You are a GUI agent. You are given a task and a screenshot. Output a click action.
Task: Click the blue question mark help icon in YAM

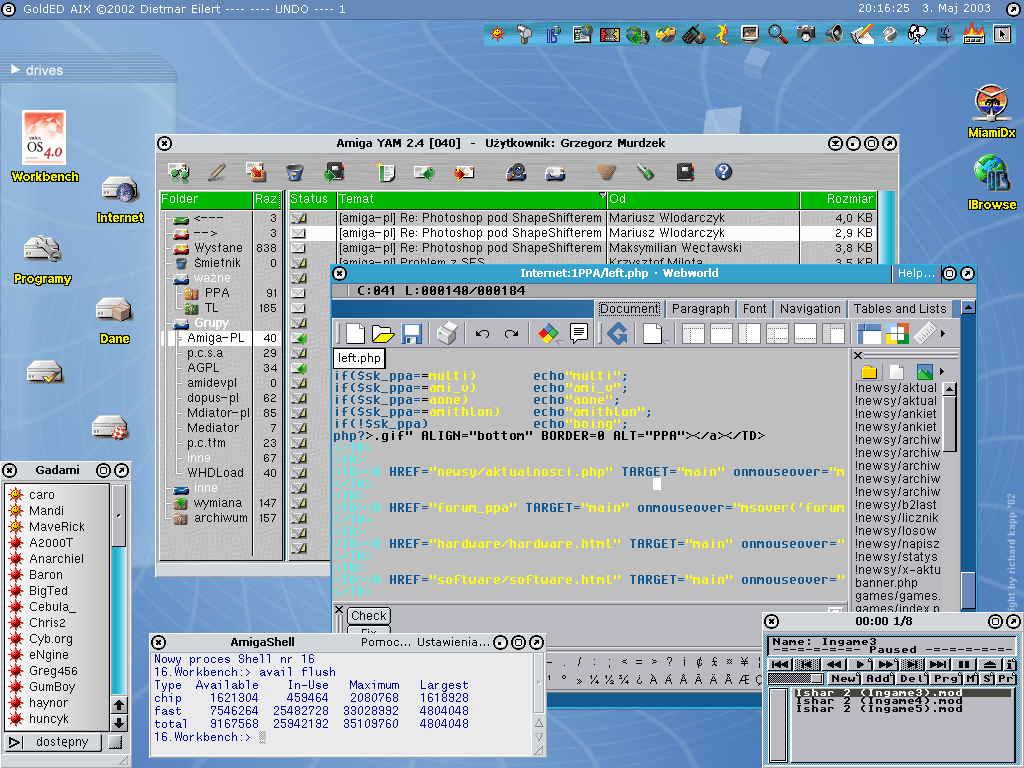point(723,172)
